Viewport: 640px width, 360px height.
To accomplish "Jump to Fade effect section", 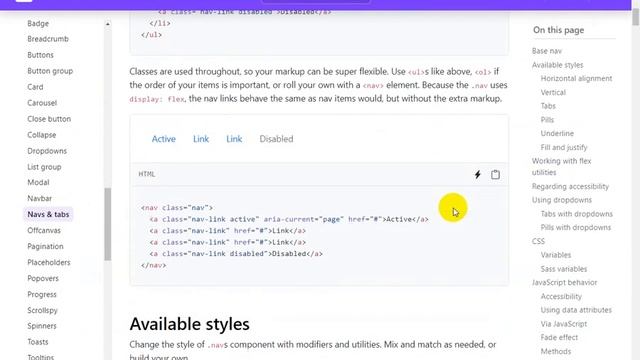I will pos(559,338).
